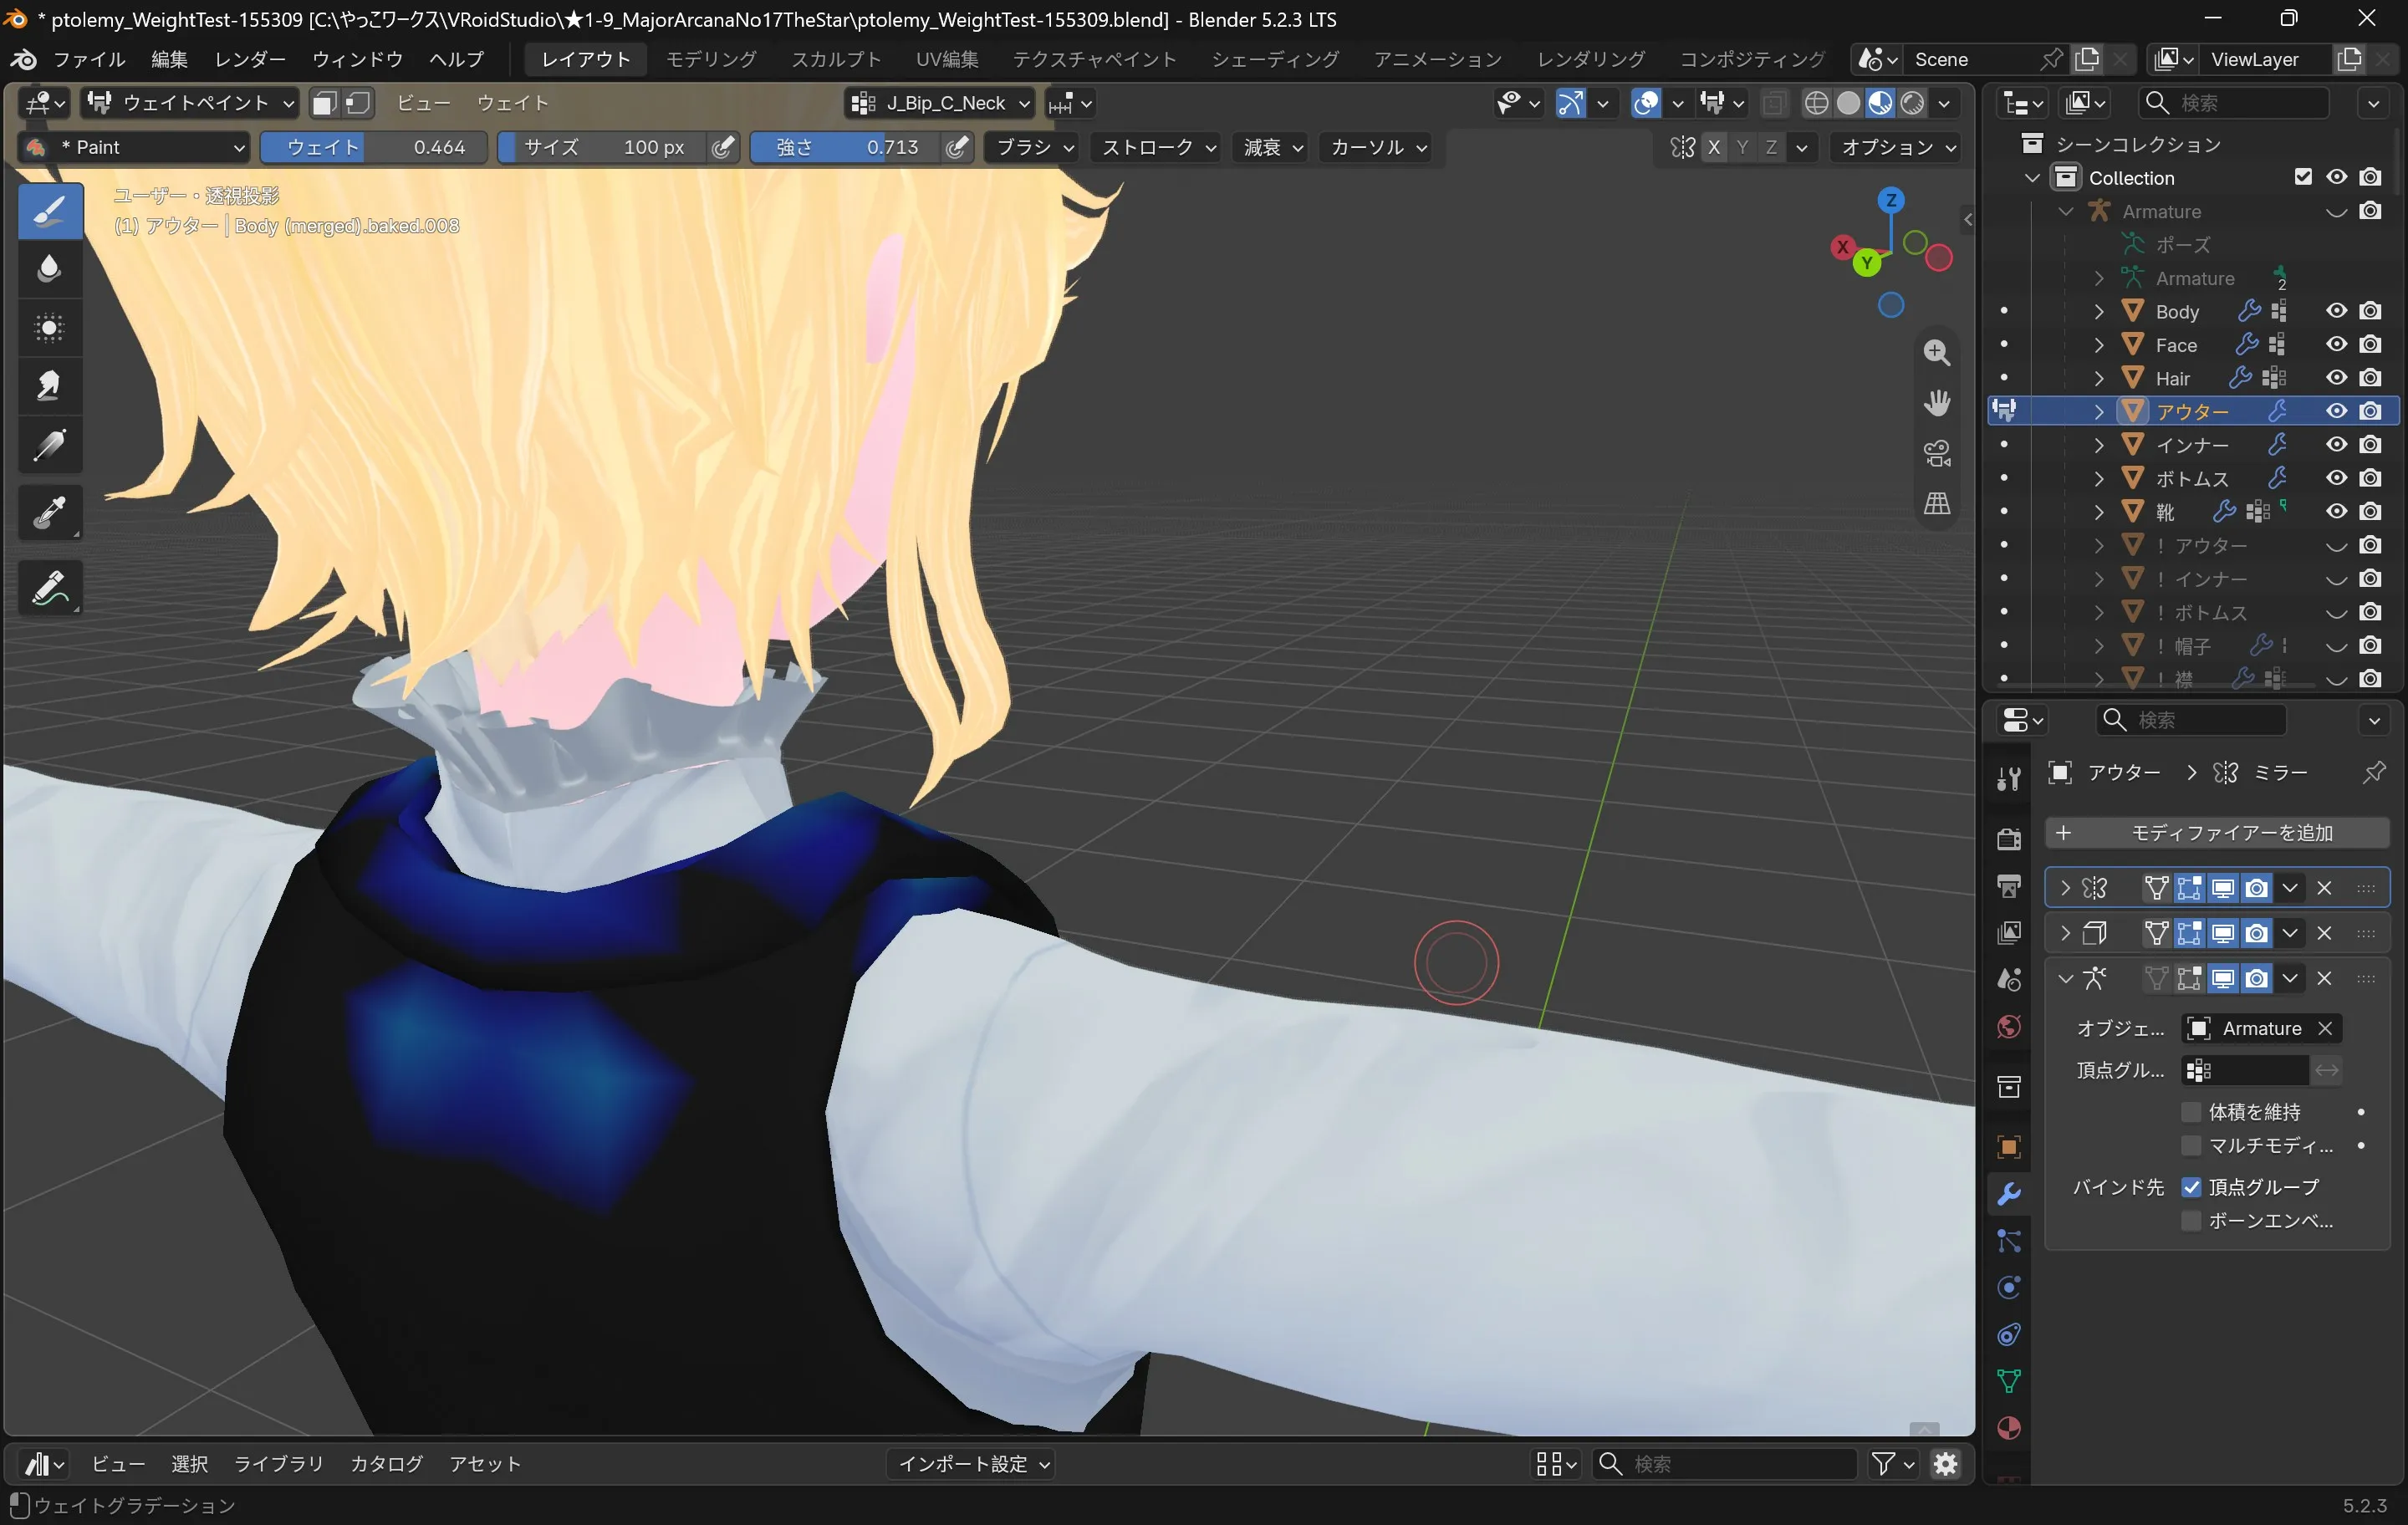Click モディファイアーを追加 button
The width and height of the screenshot is (2408, 1525).
coord(2217,833)
